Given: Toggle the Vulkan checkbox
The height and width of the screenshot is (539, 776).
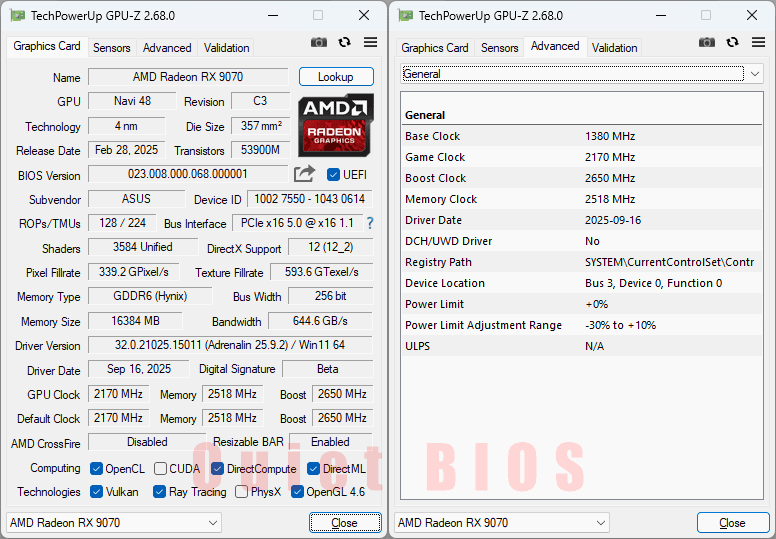Looking at the screenshot, I should [97, 491].
